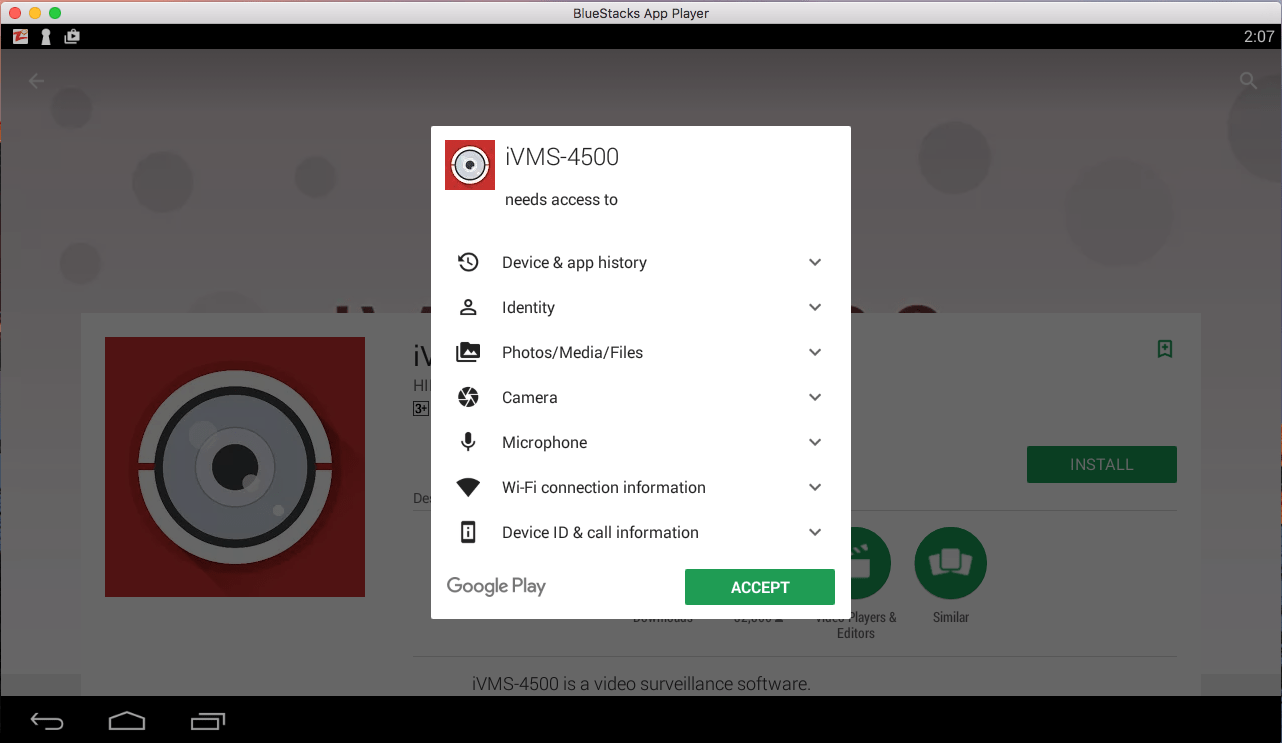The height and width of the screenshot is (743, 1282).
Task: Click the INSTALL button behind dialog
Action: [1102, 464]
